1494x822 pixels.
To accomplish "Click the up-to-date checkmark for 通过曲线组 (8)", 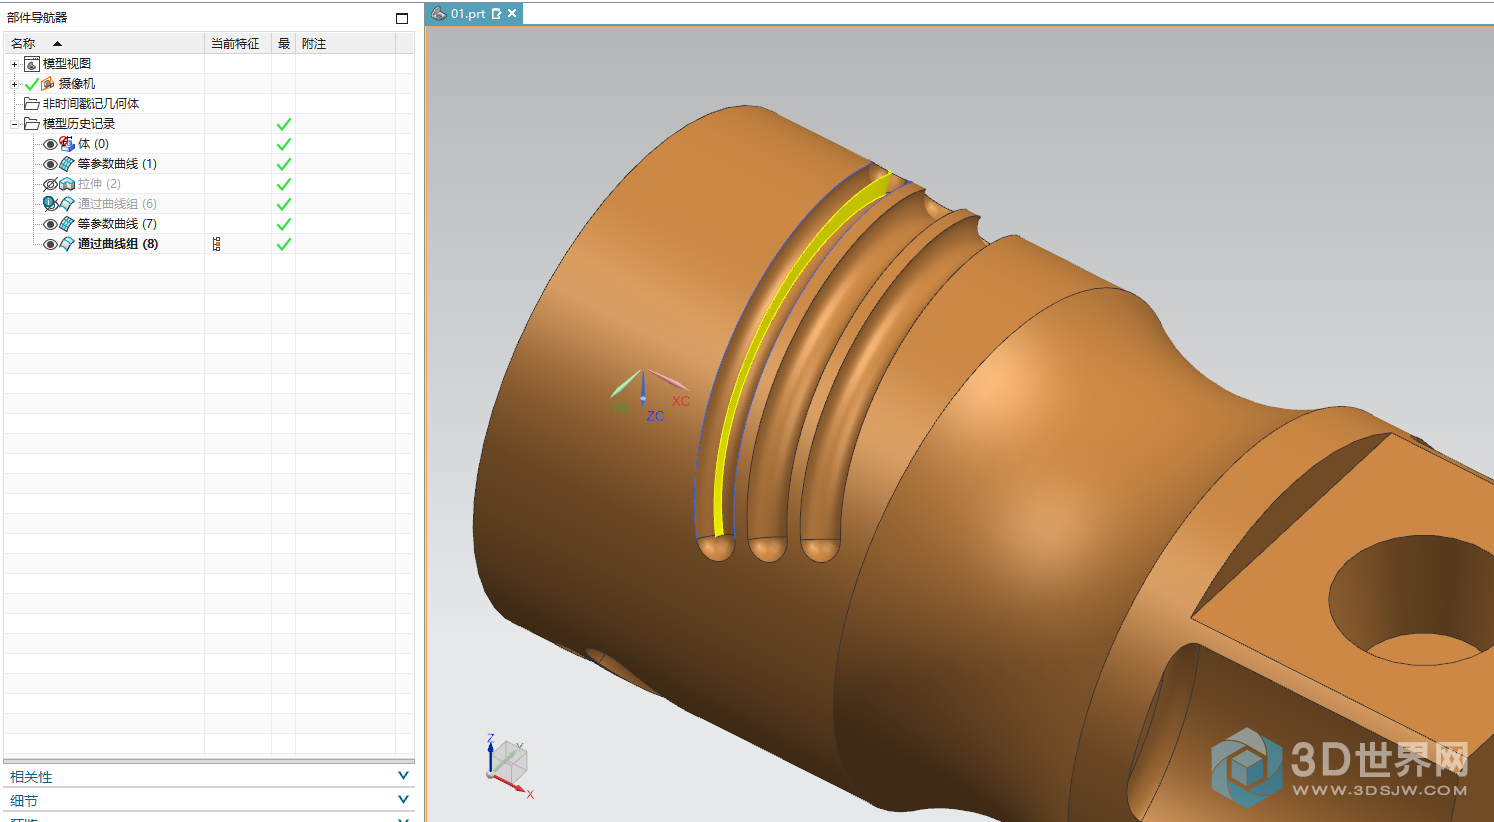I will (x=284, y=244).
